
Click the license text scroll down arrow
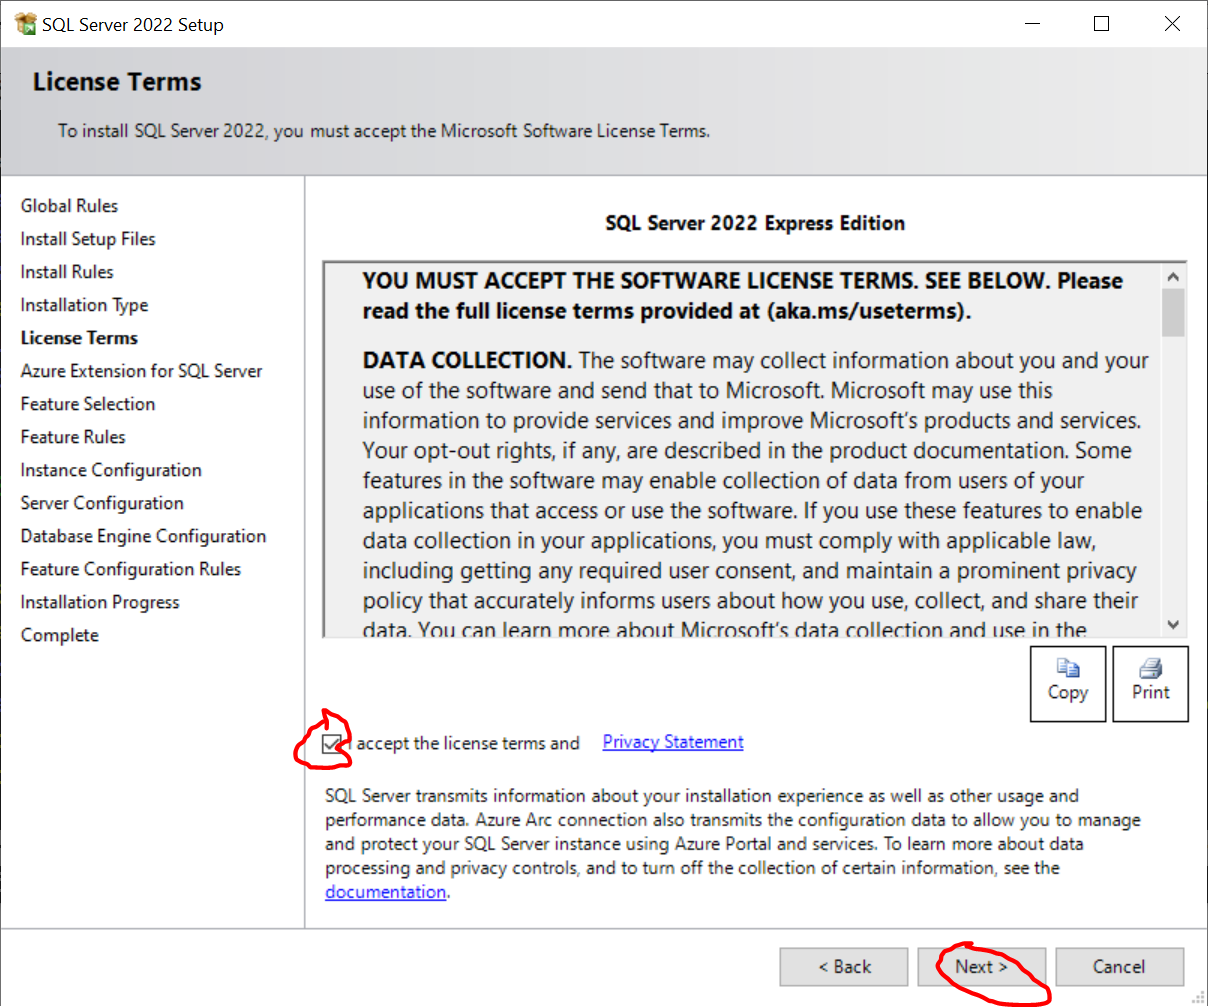(1174, 624)
